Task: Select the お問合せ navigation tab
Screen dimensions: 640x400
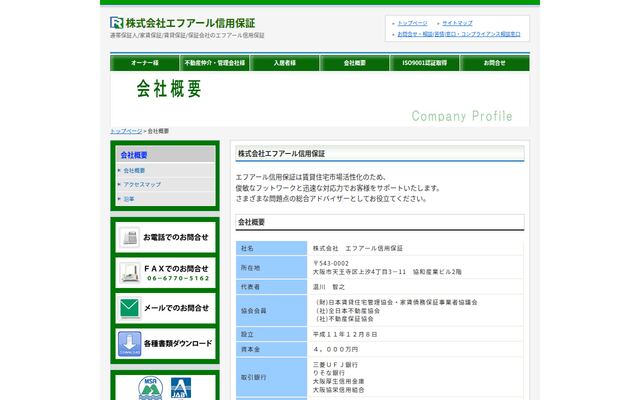Action: [x=495, y=63]
